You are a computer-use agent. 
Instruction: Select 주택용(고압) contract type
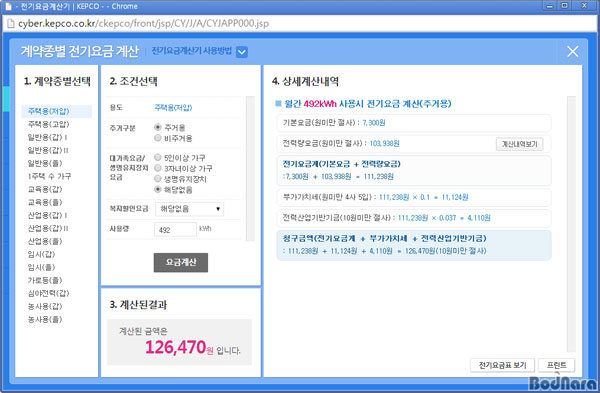49,124
